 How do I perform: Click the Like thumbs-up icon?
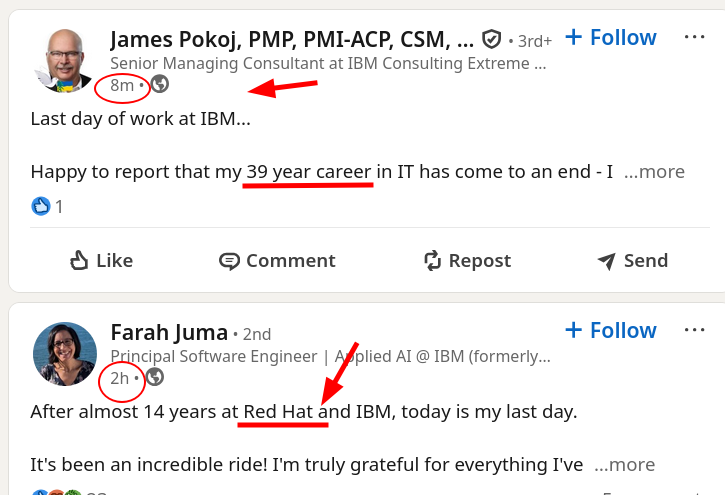click(81, 261)
